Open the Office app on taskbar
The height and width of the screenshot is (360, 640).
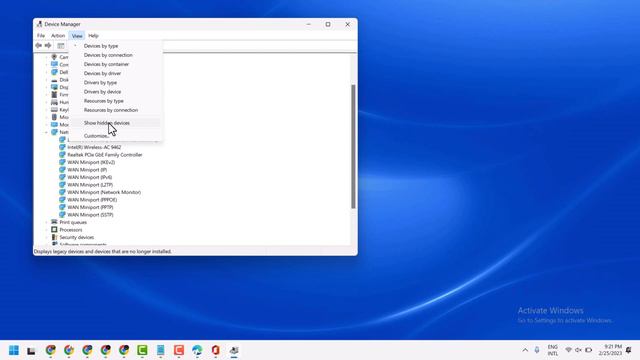click(216, 350)
